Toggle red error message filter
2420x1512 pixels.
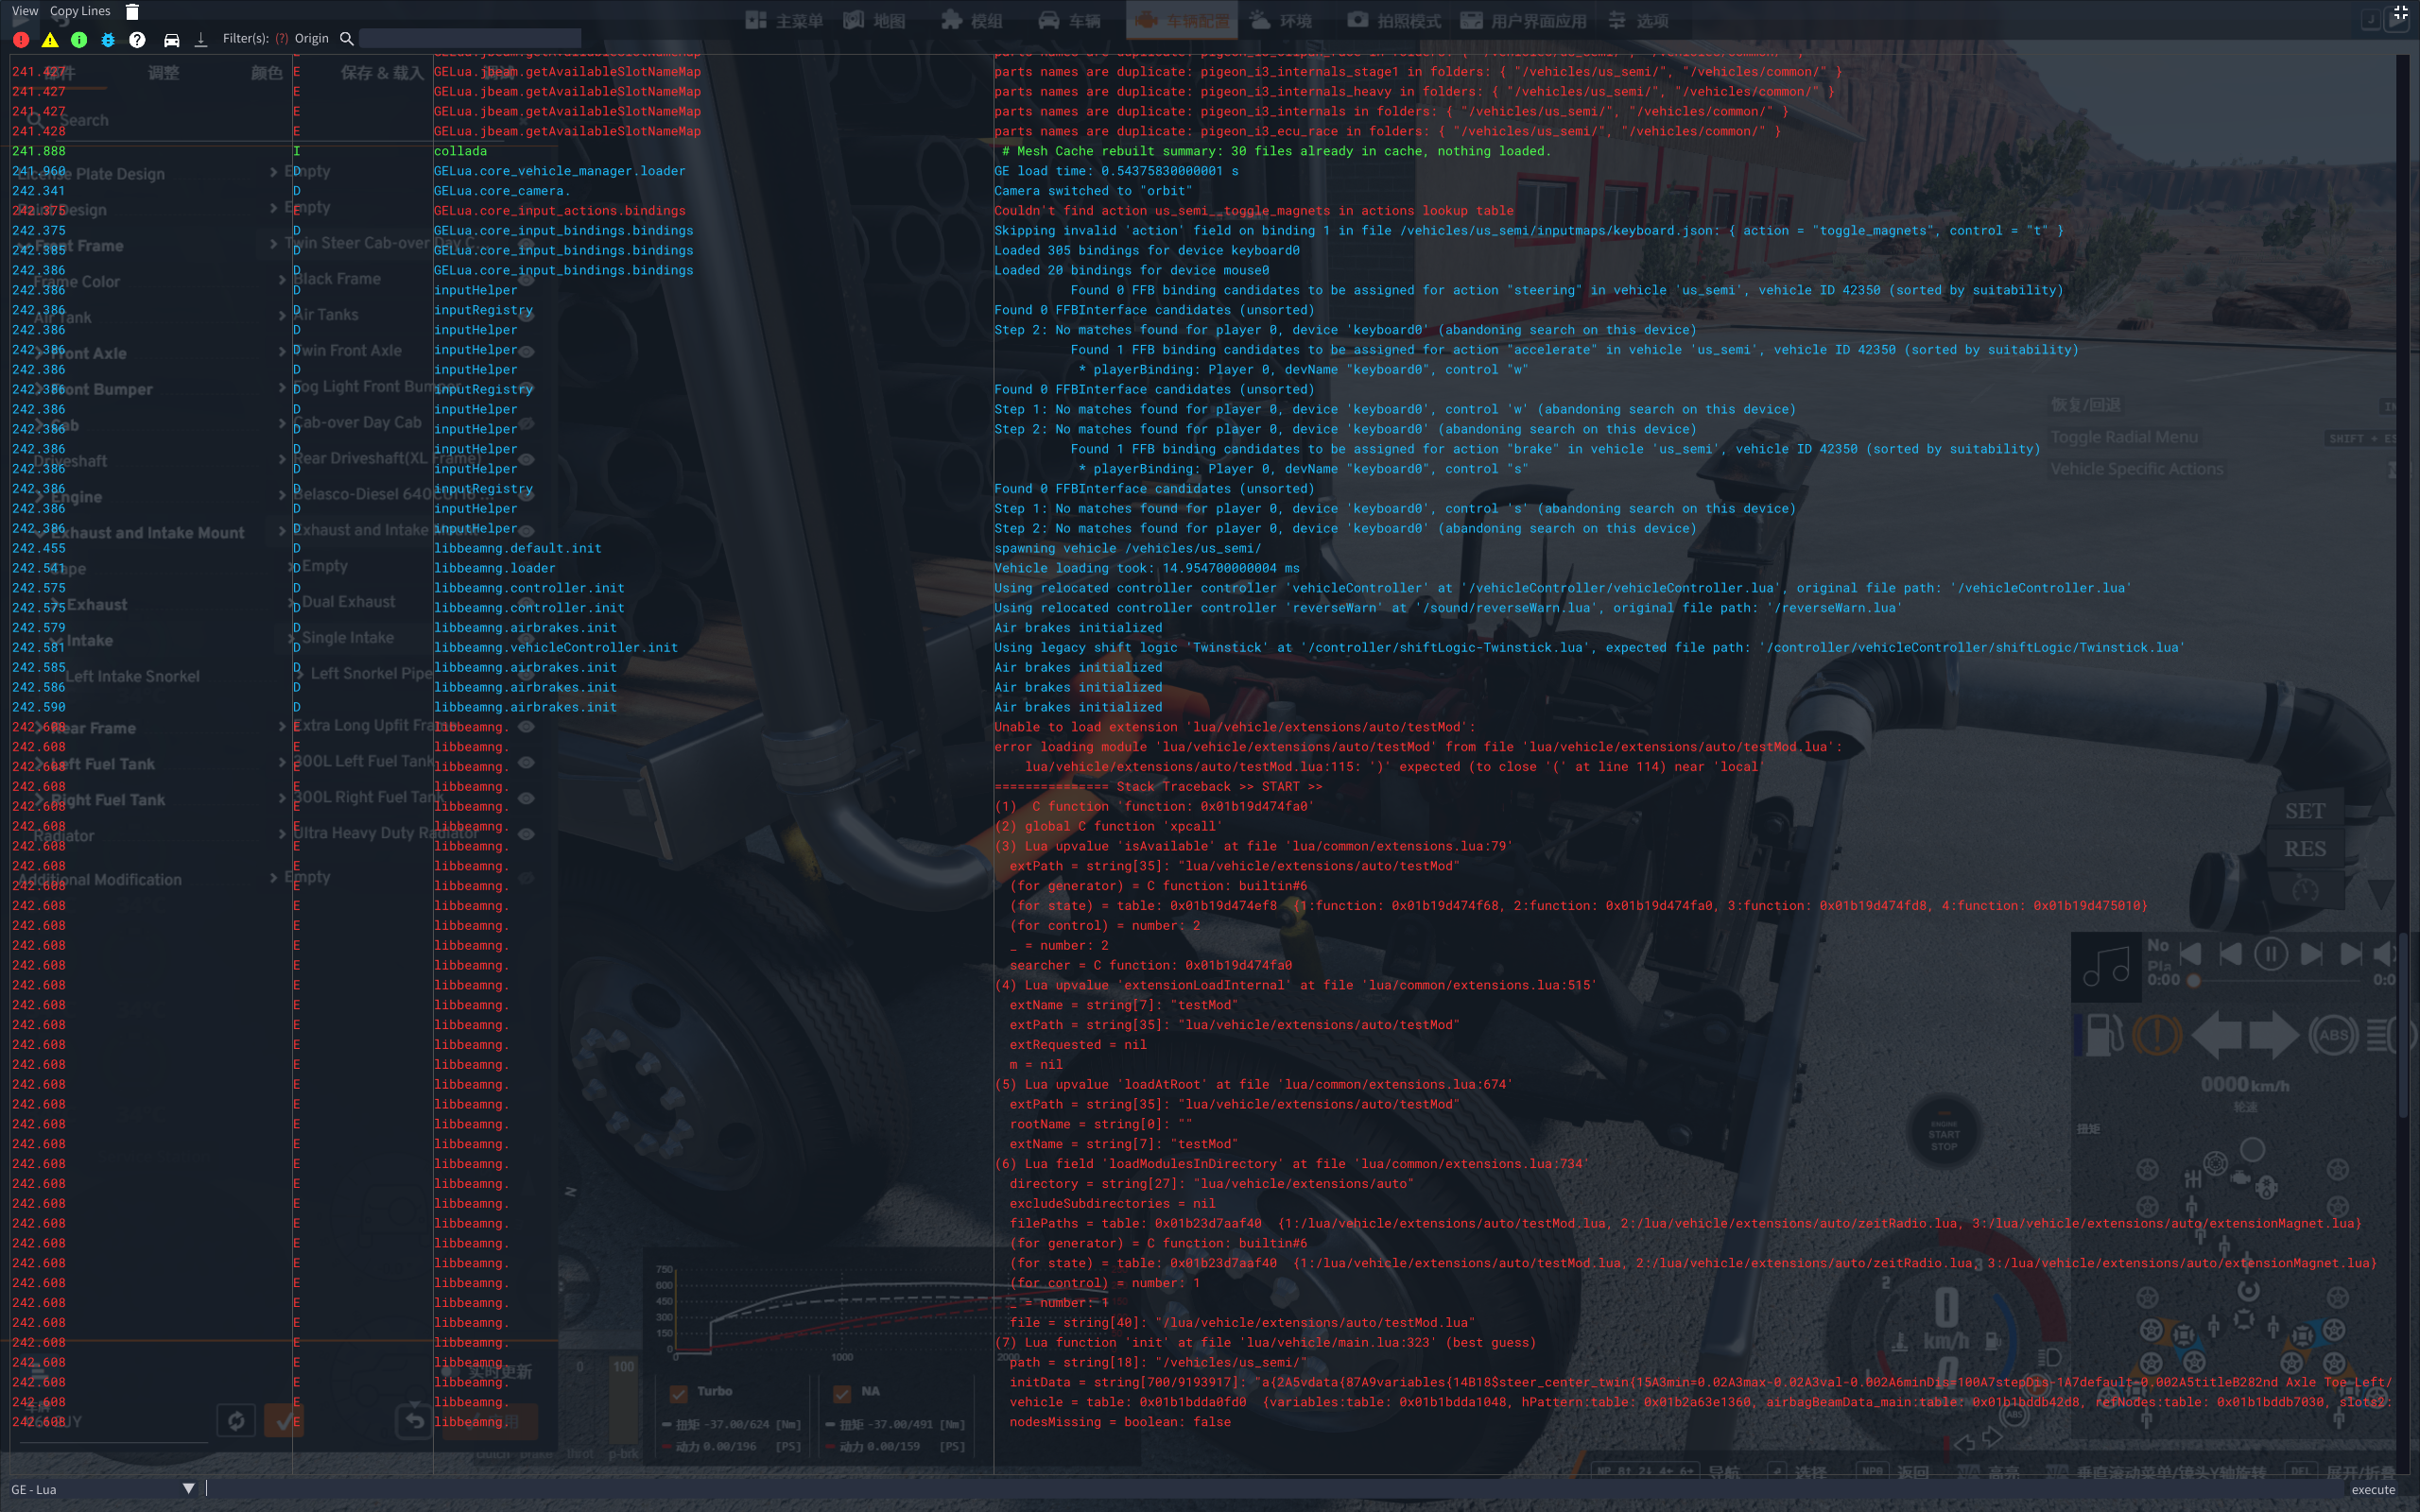click(21, 39)
